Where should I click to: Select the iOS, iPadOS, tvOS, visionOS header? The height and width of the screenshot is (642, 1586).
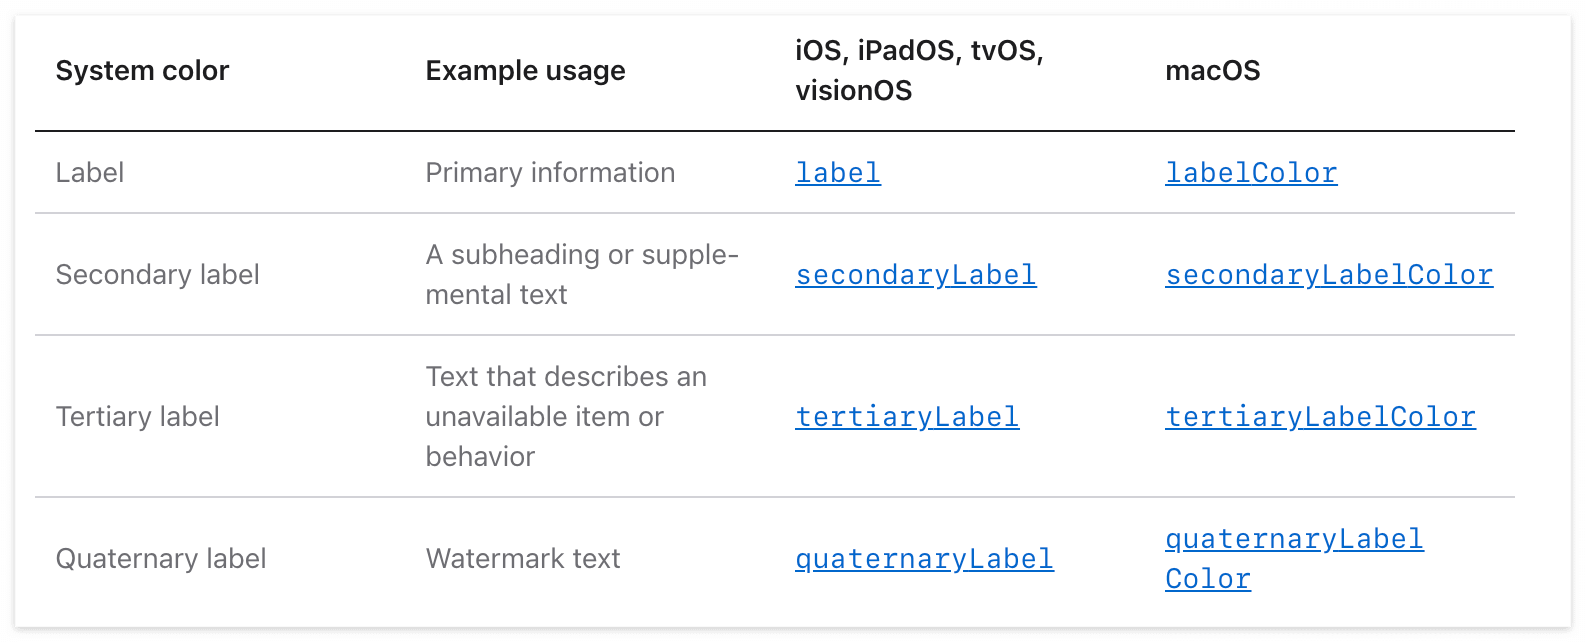[x=919, y=71]
